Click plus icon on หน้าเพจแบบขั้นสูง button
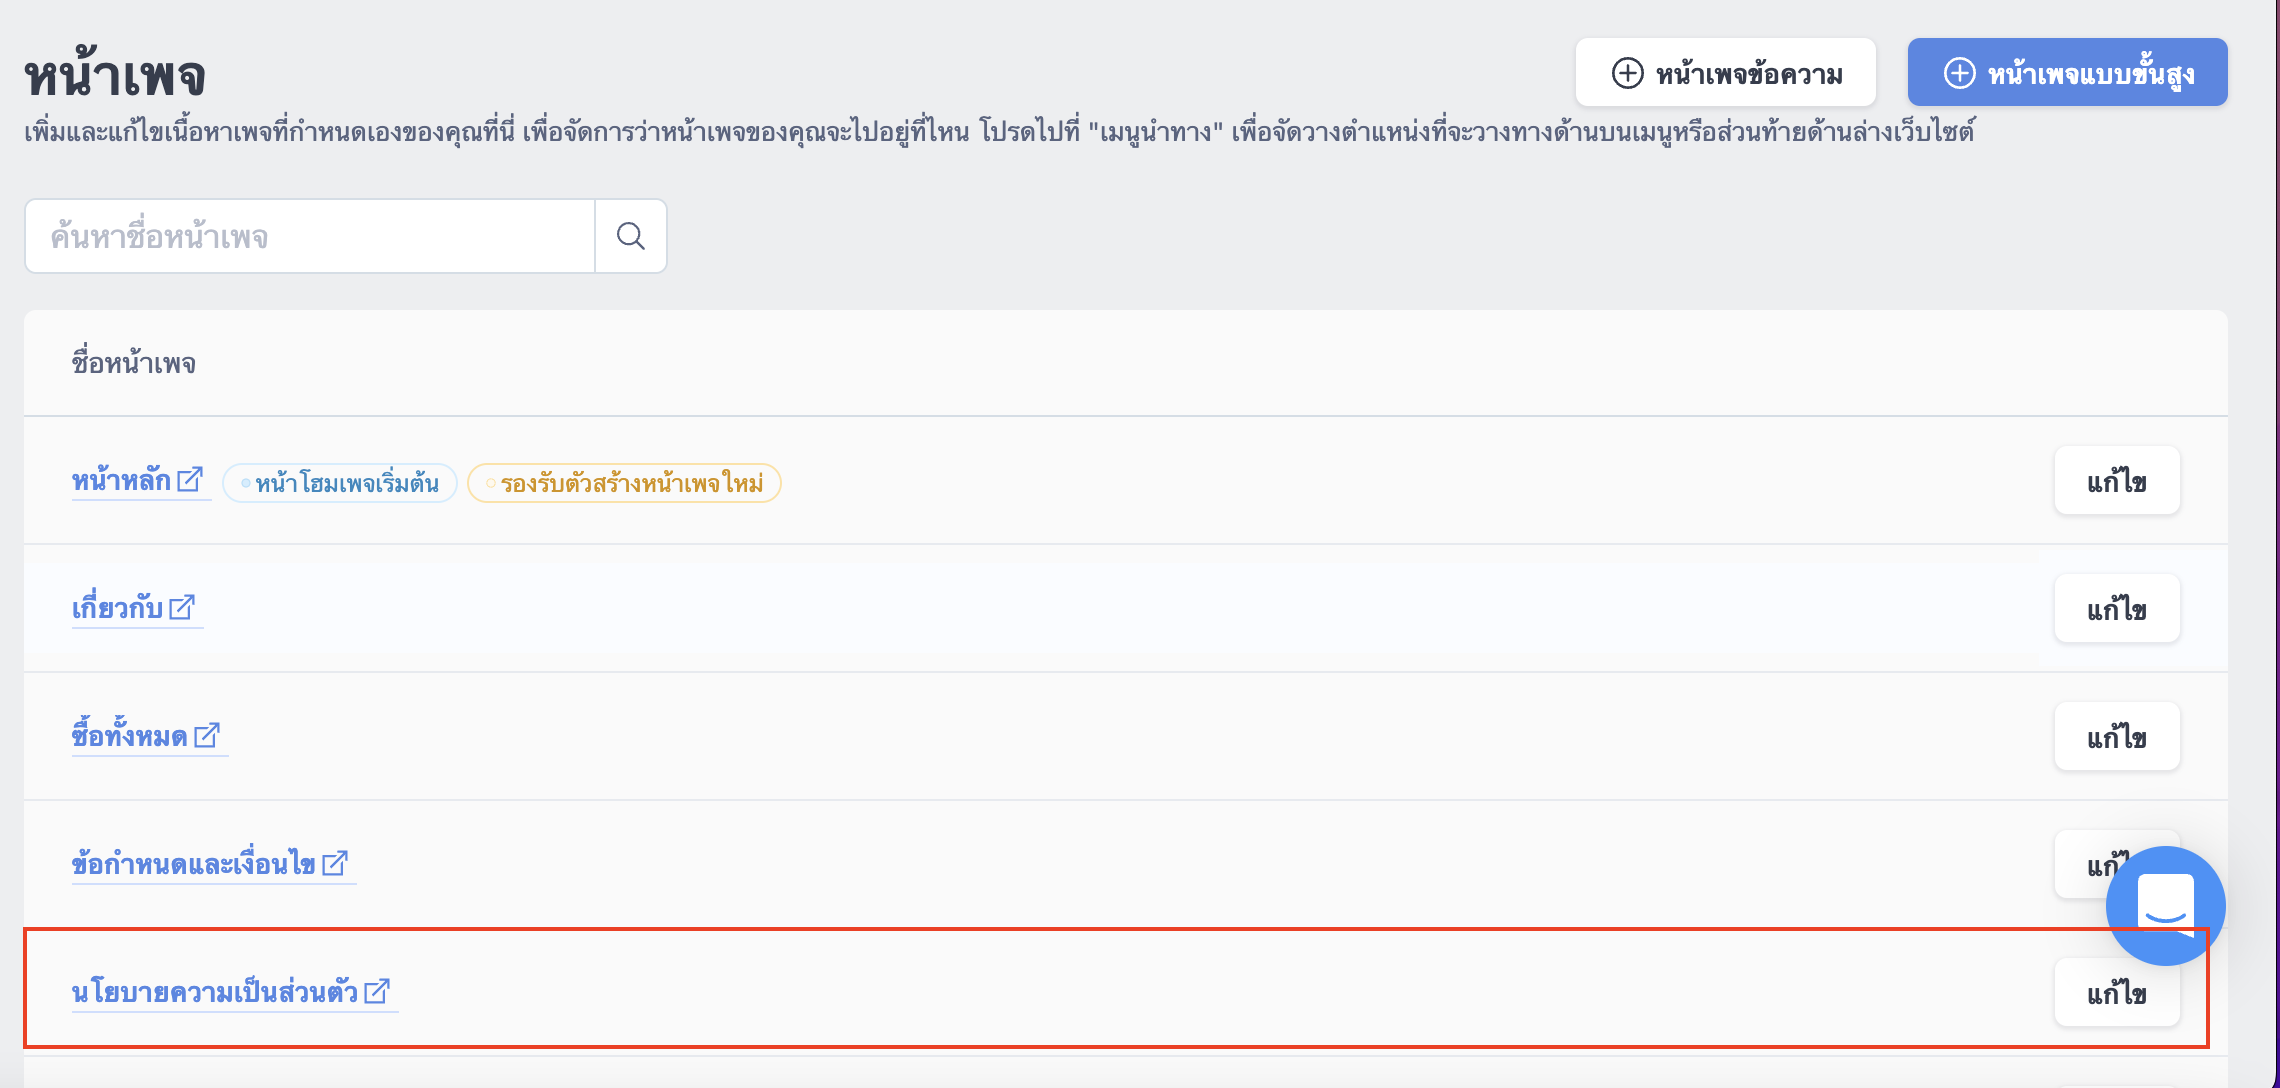 (1959, 73)
